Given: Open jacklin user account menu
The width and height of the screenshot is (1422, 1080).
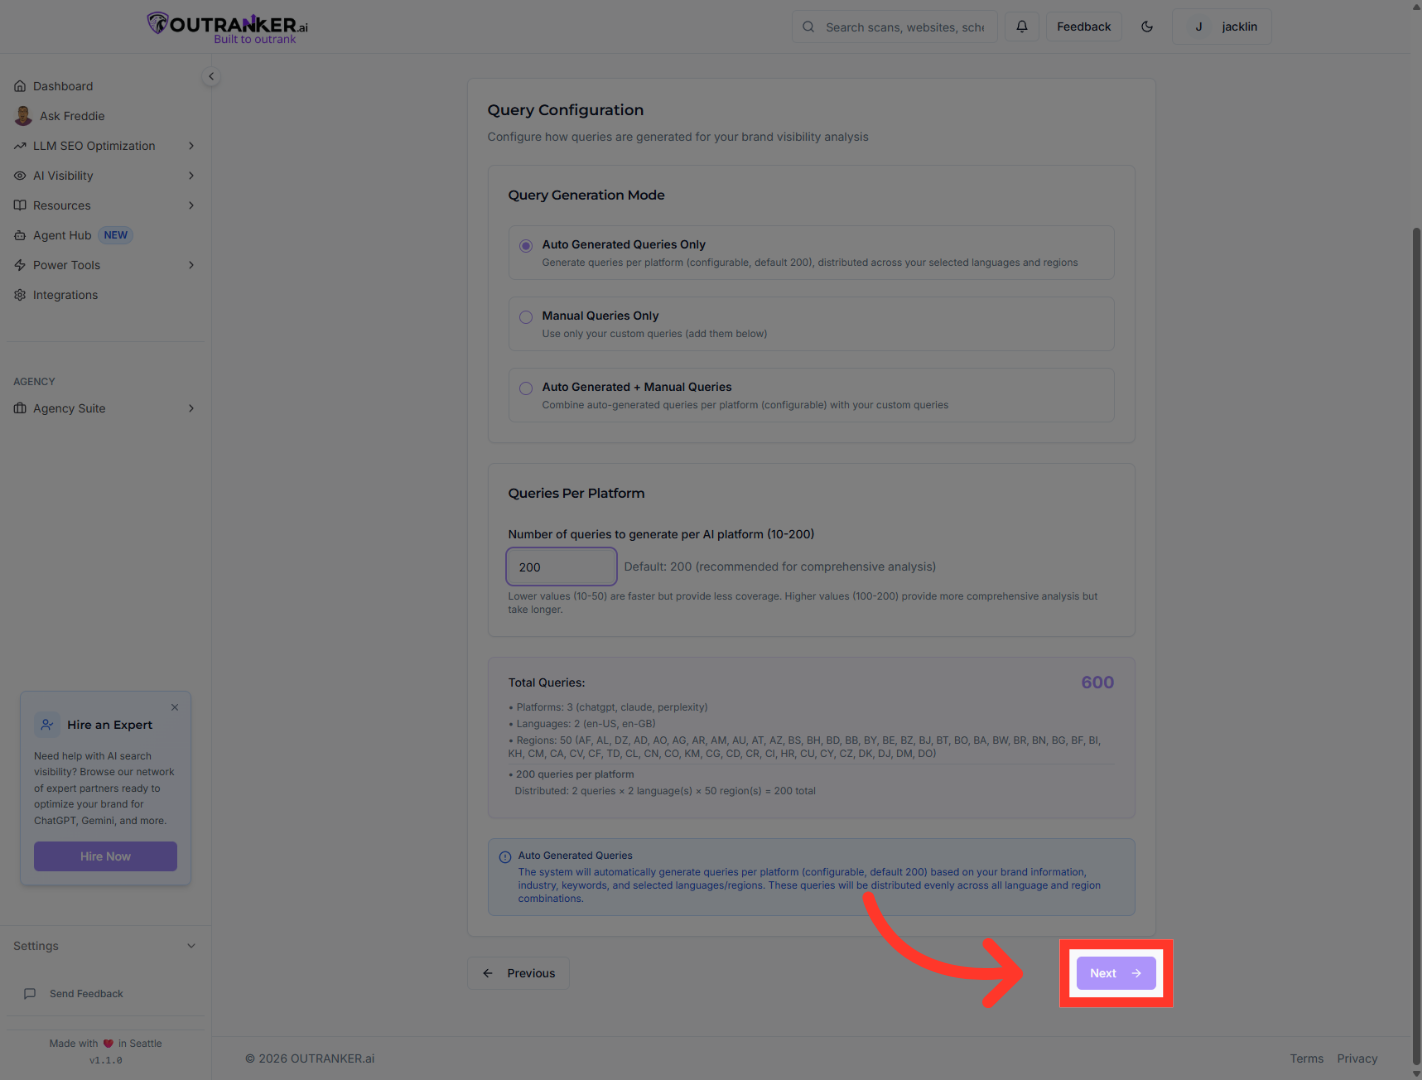Looking at the screenshot, I should pyautogui.click(x=1221, y=27).
